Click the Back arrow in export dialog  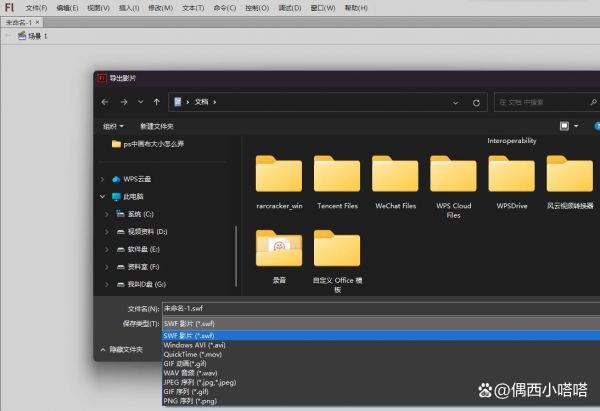tap(105, 102)
